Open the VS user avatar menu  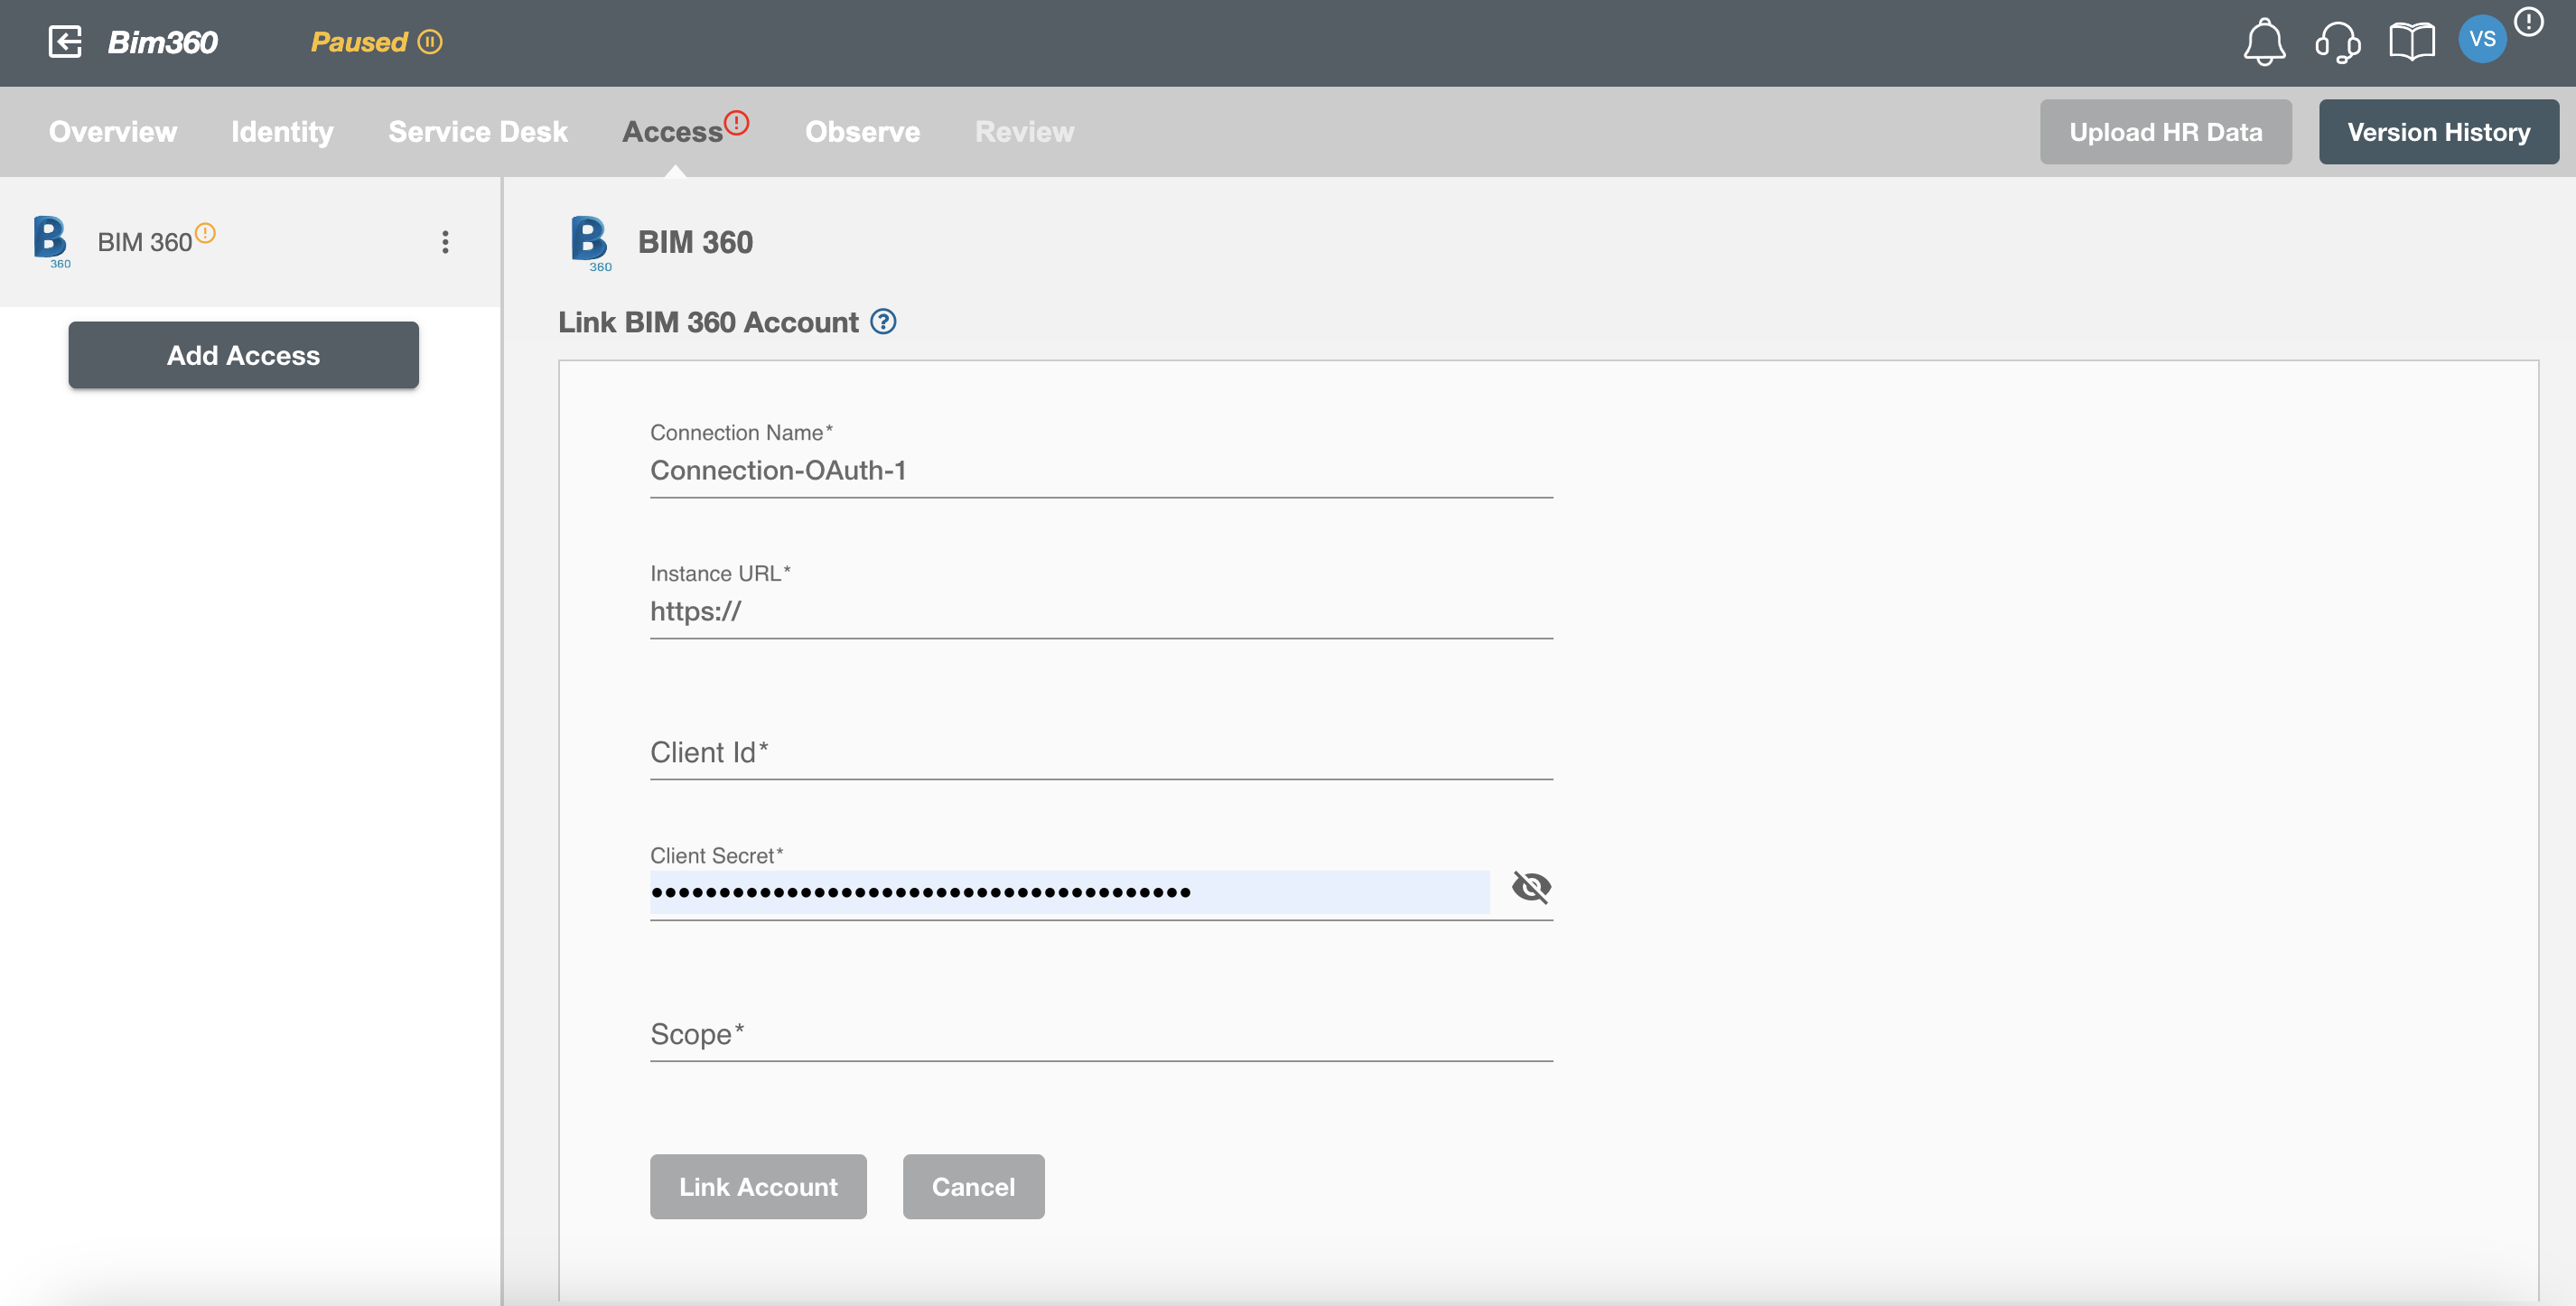pyautogui.click(x=2482, y=39)
